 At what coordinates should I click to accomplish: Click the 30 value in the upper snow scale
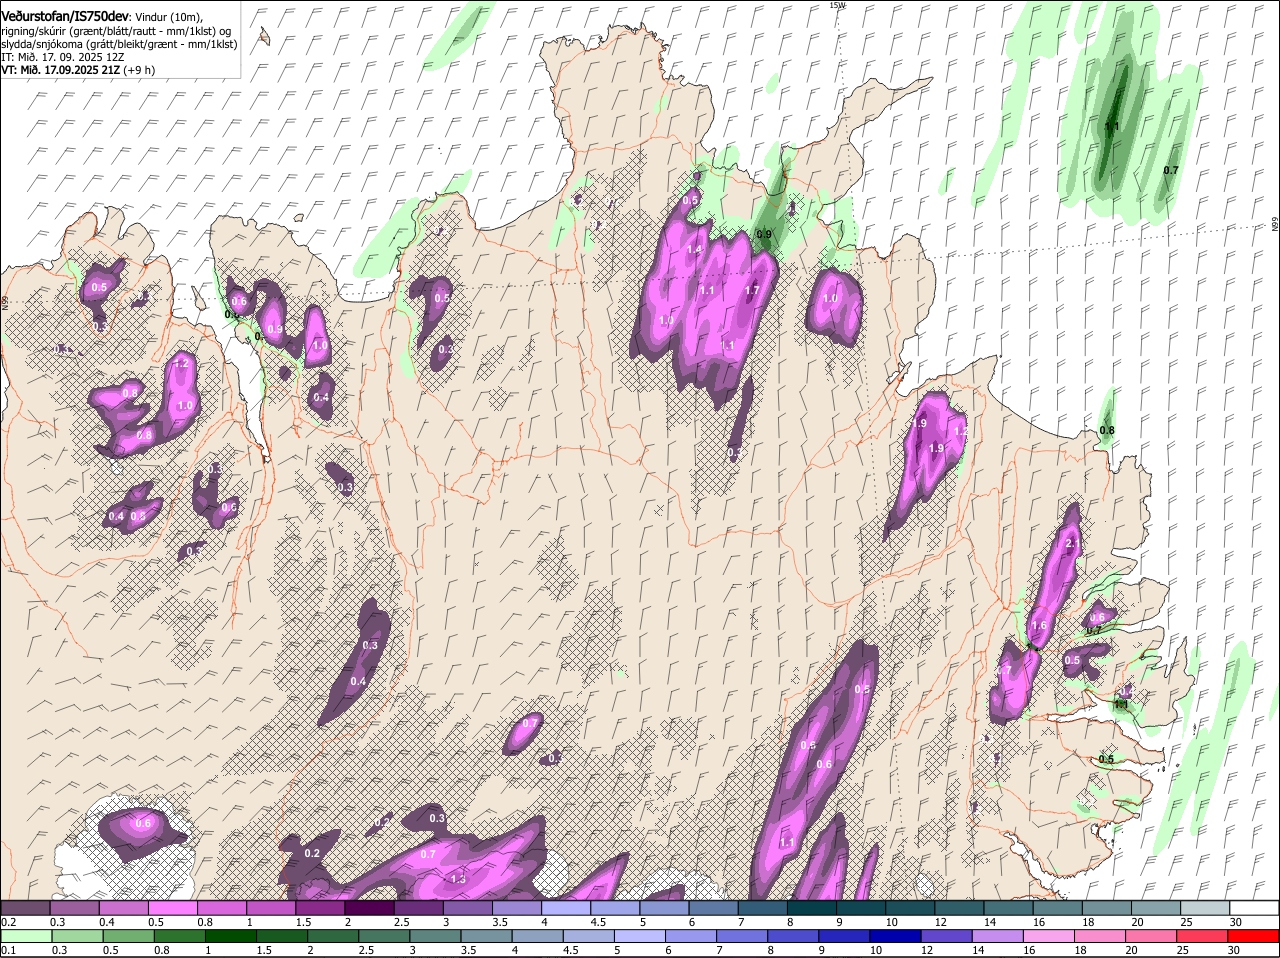(x=1236, y=921)
